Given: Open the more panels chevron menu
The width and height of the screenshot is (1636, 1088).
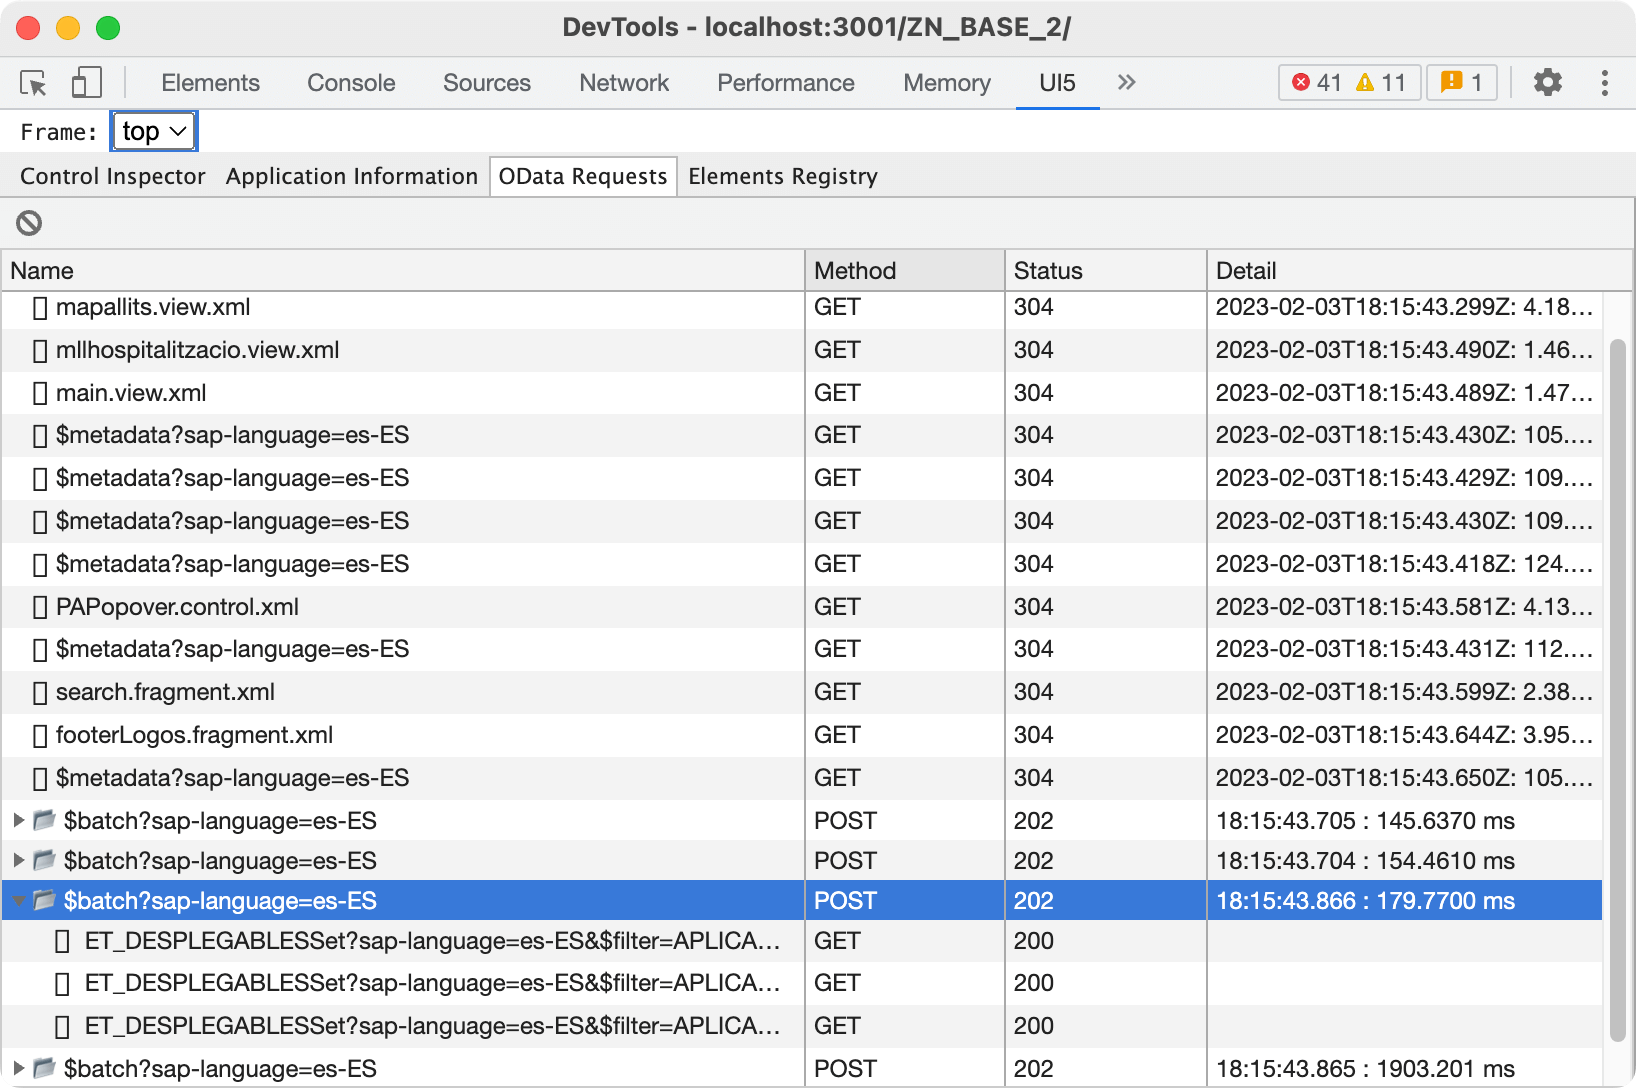Looking at the screenshot, I should (x=1126, y=83).
